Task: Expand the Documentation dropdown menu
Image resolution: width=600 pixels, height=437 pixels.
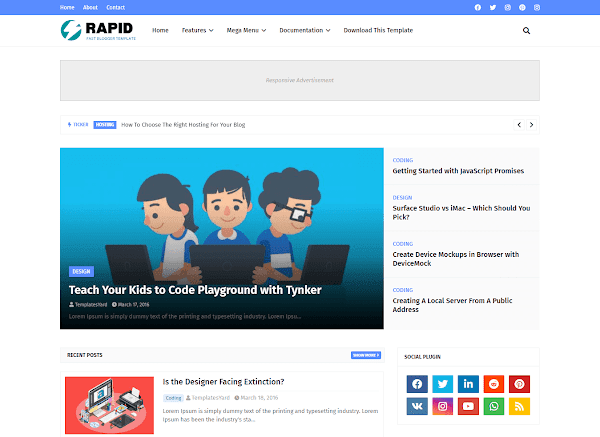Action: click(305, 30)
